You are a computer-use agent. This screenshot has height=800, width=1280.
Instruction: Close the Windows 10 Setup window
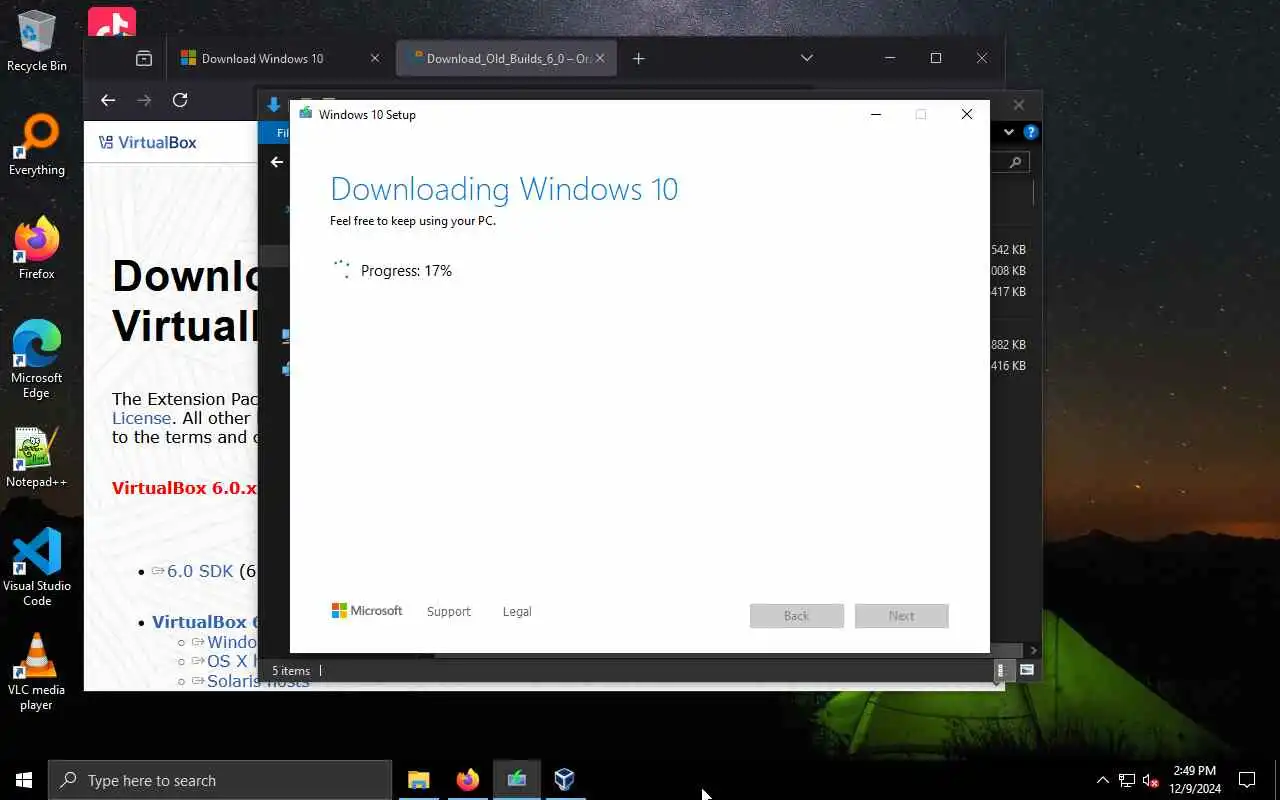[x=966, y=114]
